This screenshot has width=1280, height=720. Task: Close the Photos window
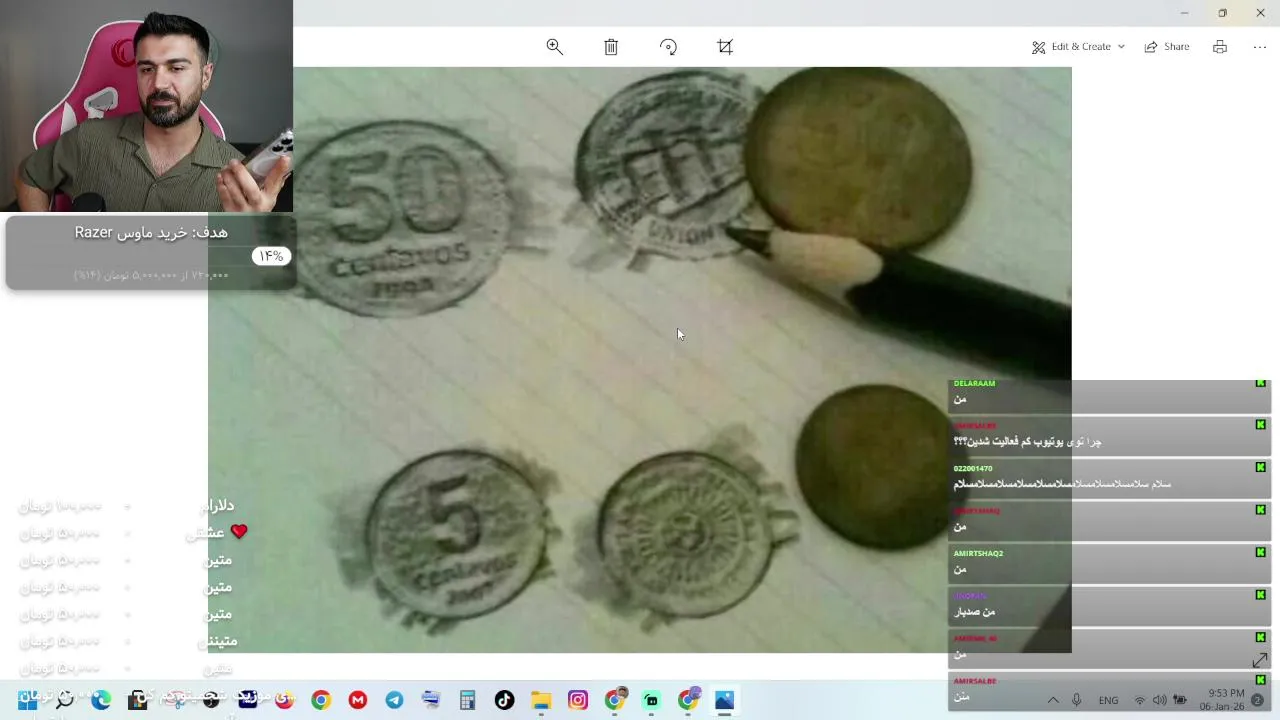[1260, 13]
